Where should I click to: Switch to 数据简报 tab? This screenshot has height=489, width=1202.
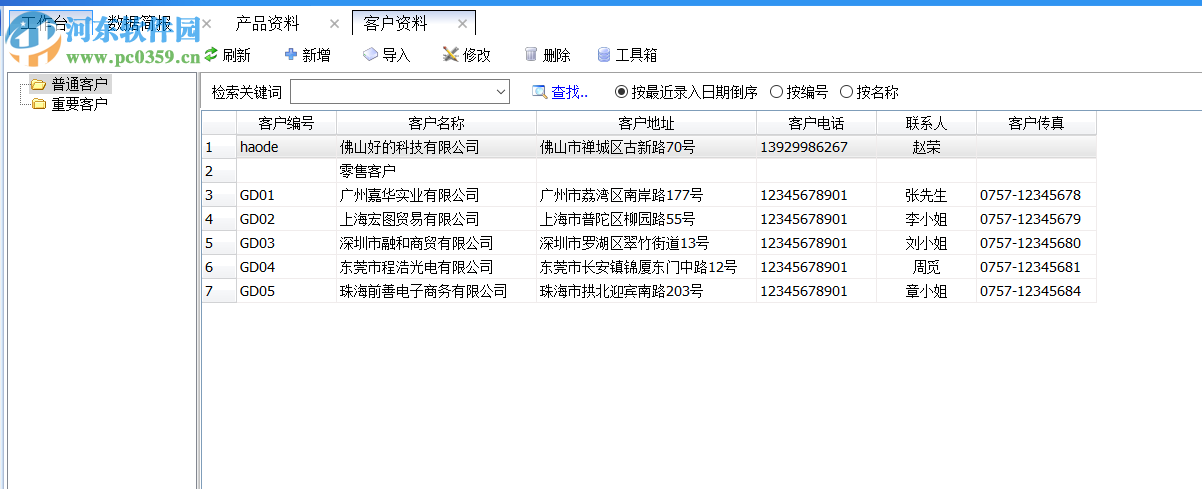139,23
